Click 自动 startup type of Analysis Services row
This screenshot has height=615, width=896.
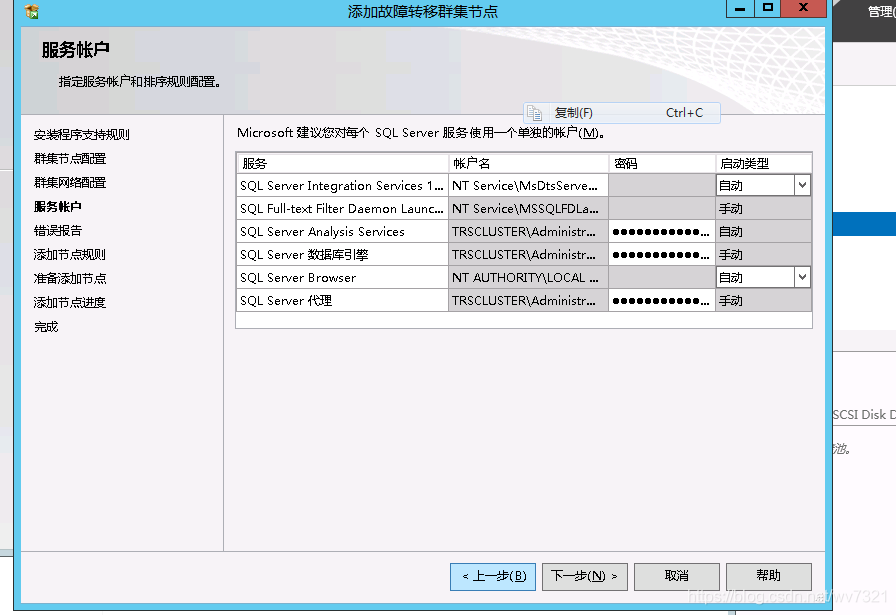tap(763, 231)
